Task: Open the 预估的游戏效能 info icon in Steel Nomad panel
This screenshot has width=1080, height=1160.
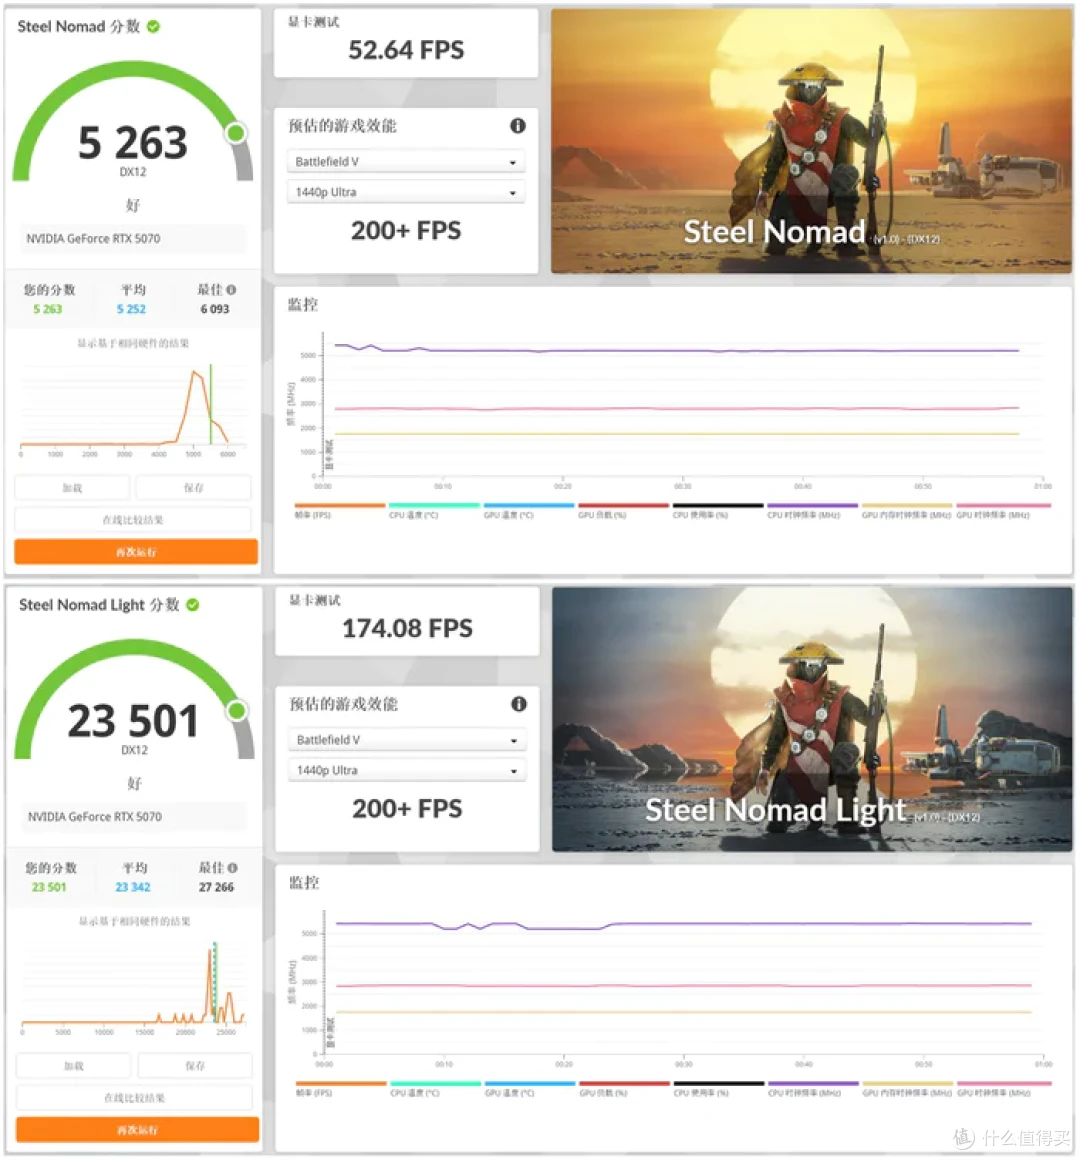Action: point(518,126)
